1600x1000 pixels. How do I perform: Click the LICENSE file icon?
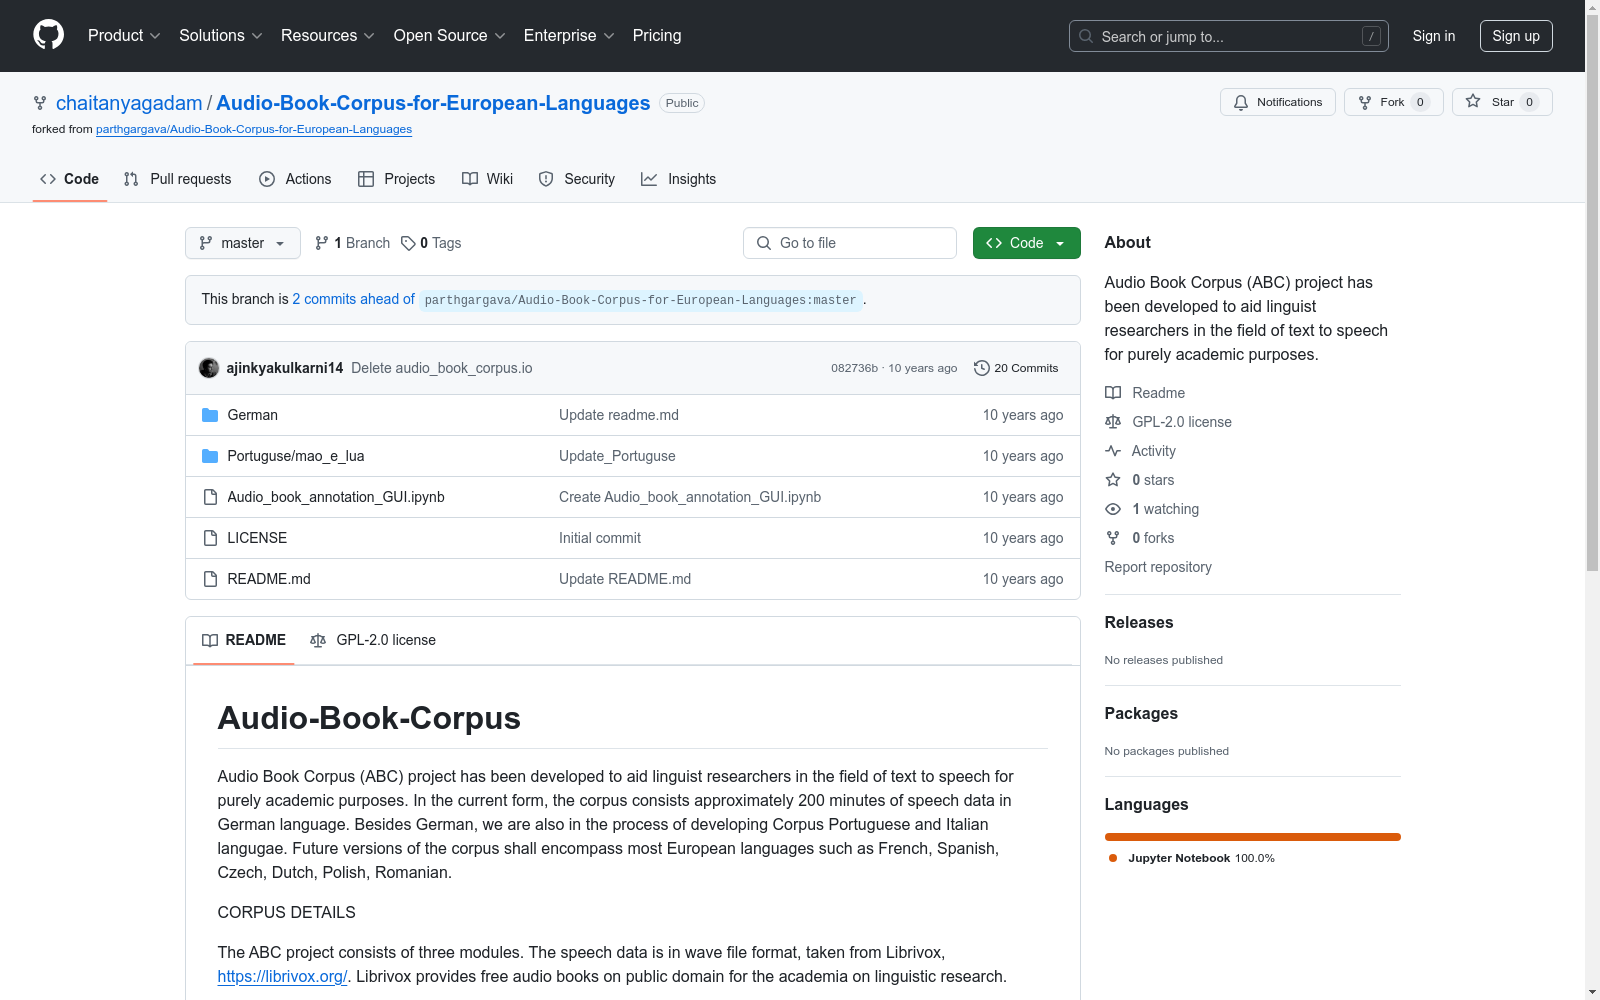[210, 538]
